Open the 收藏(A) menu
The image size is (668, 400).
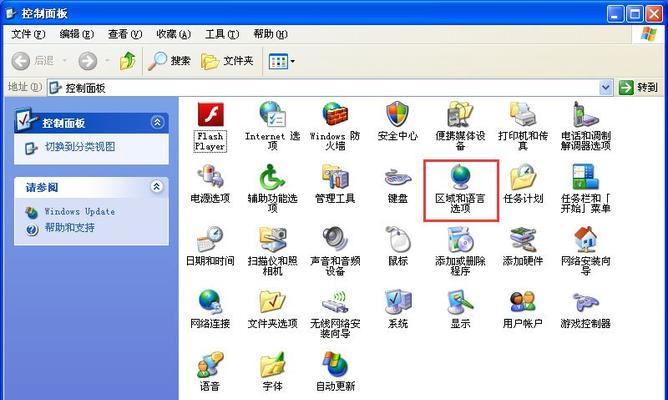173,34
